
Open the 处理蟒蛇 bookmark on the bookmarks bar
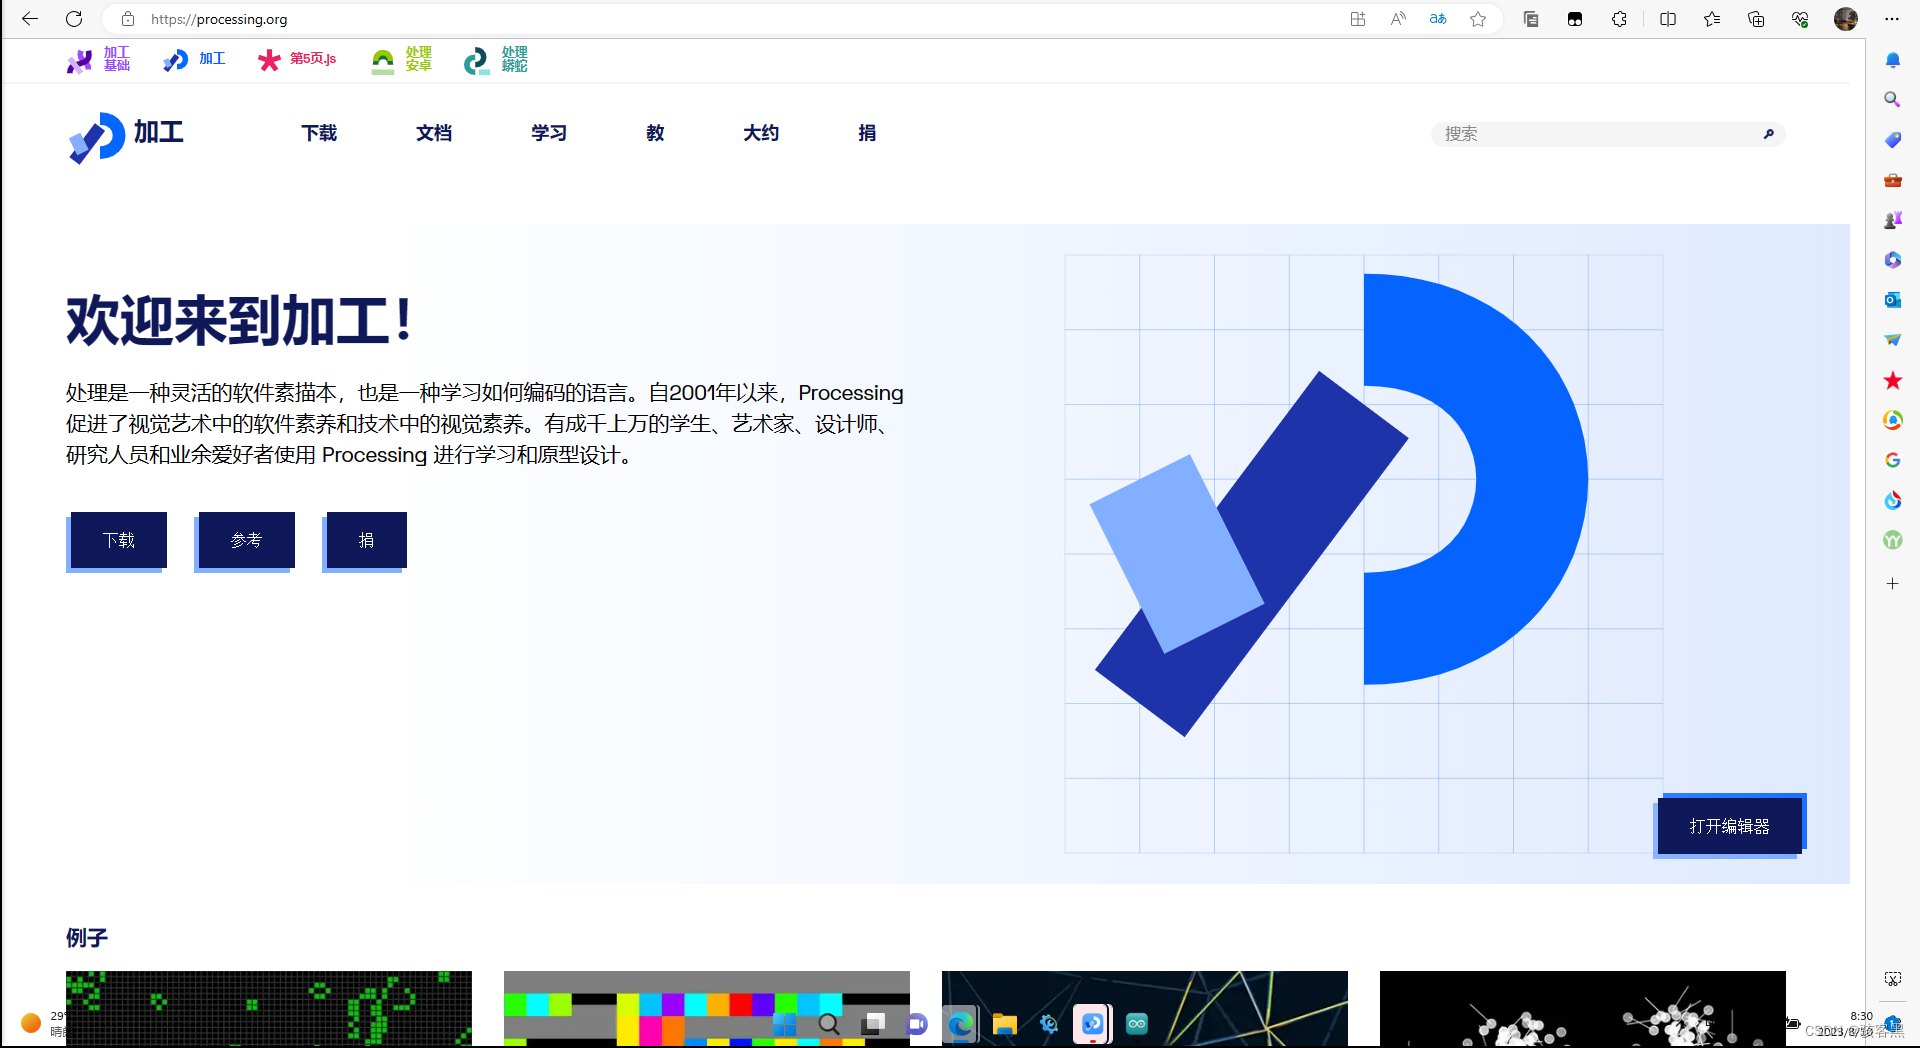495,60
